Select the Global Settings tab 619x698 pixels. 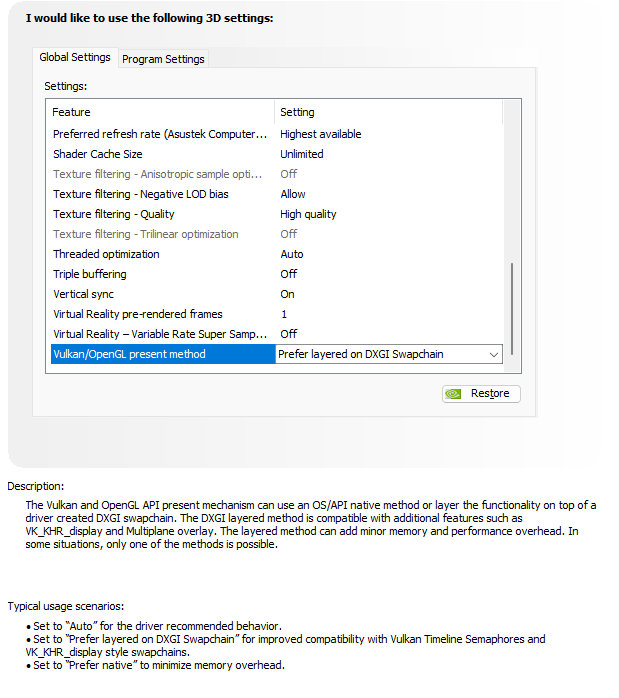75,57
